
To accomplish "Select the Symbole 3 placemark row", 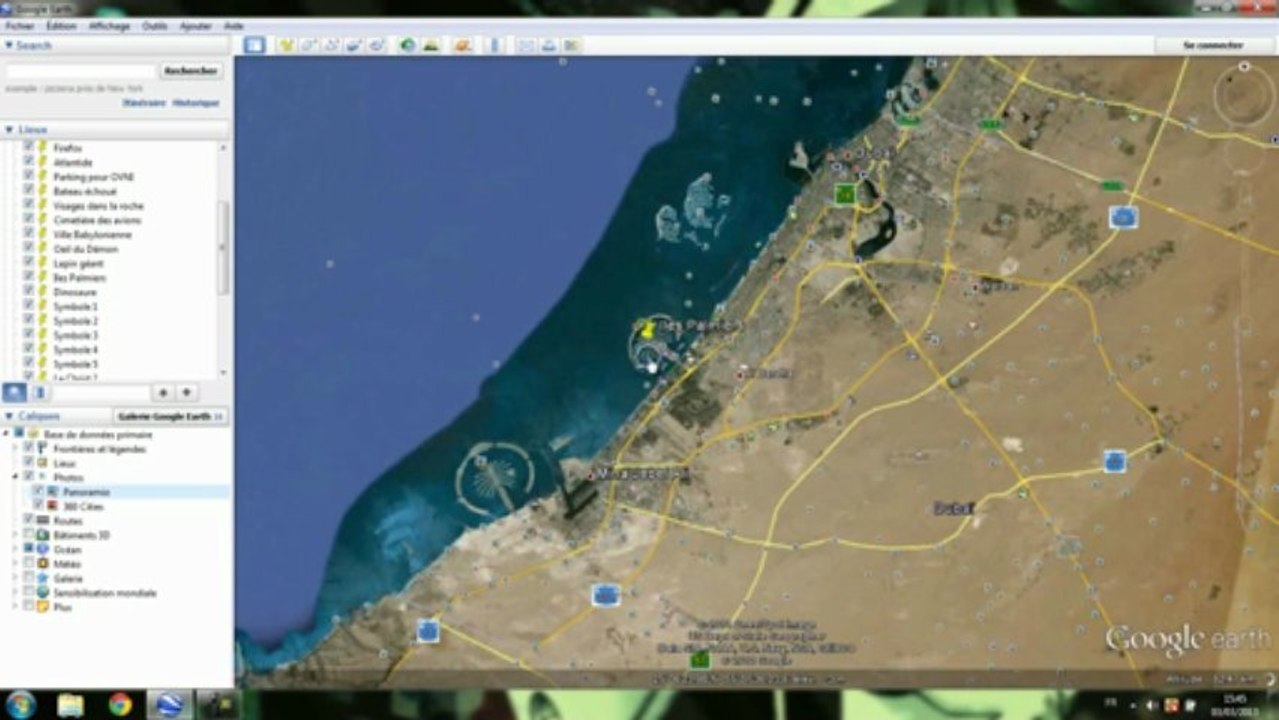I will (x=75, y=335).
